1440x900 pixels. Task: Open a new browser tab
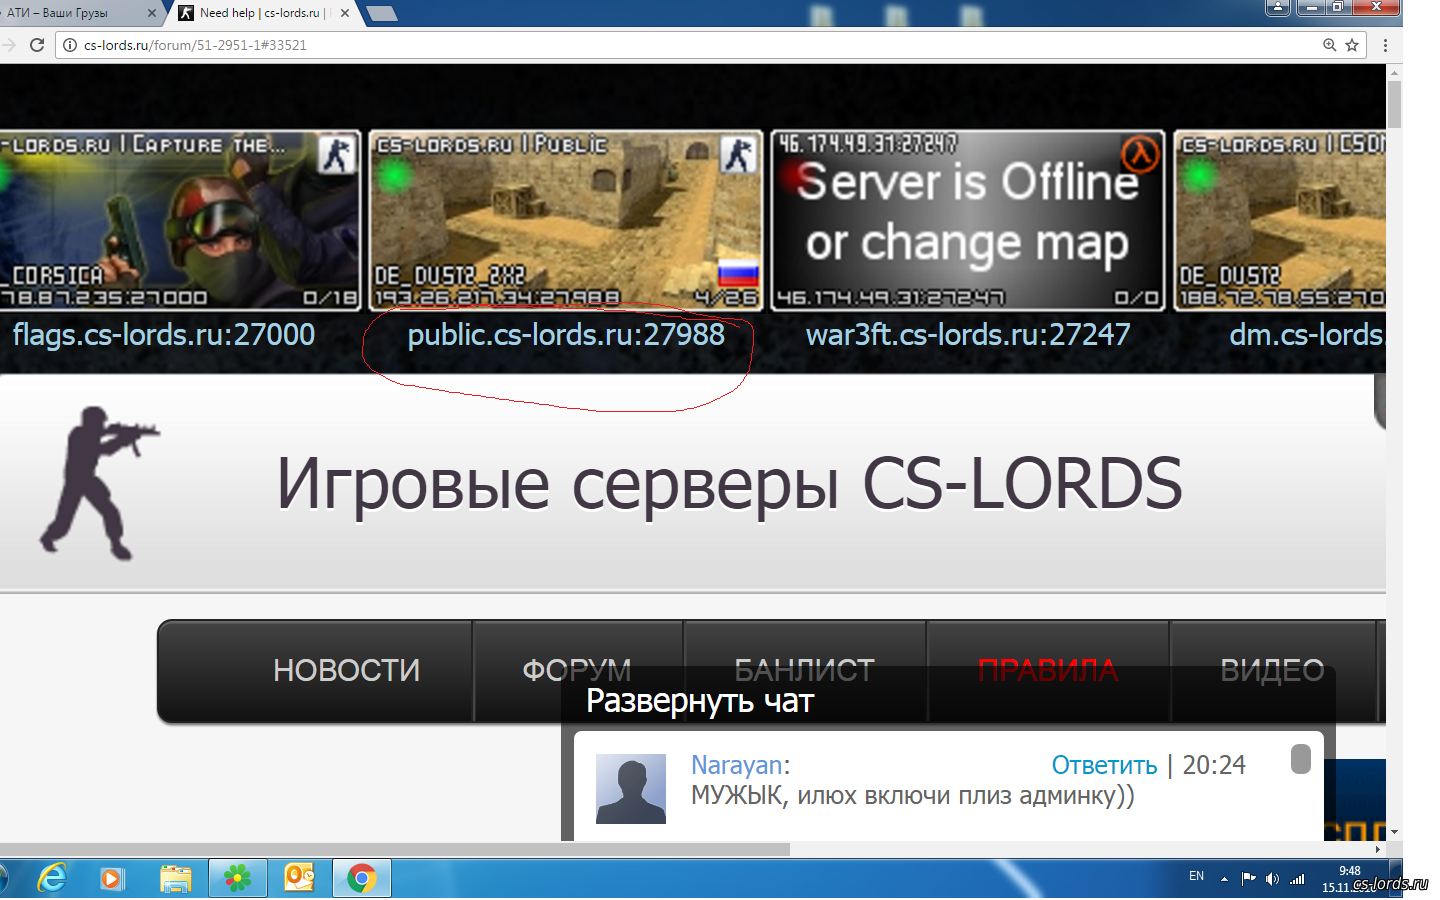coord(382,13)
